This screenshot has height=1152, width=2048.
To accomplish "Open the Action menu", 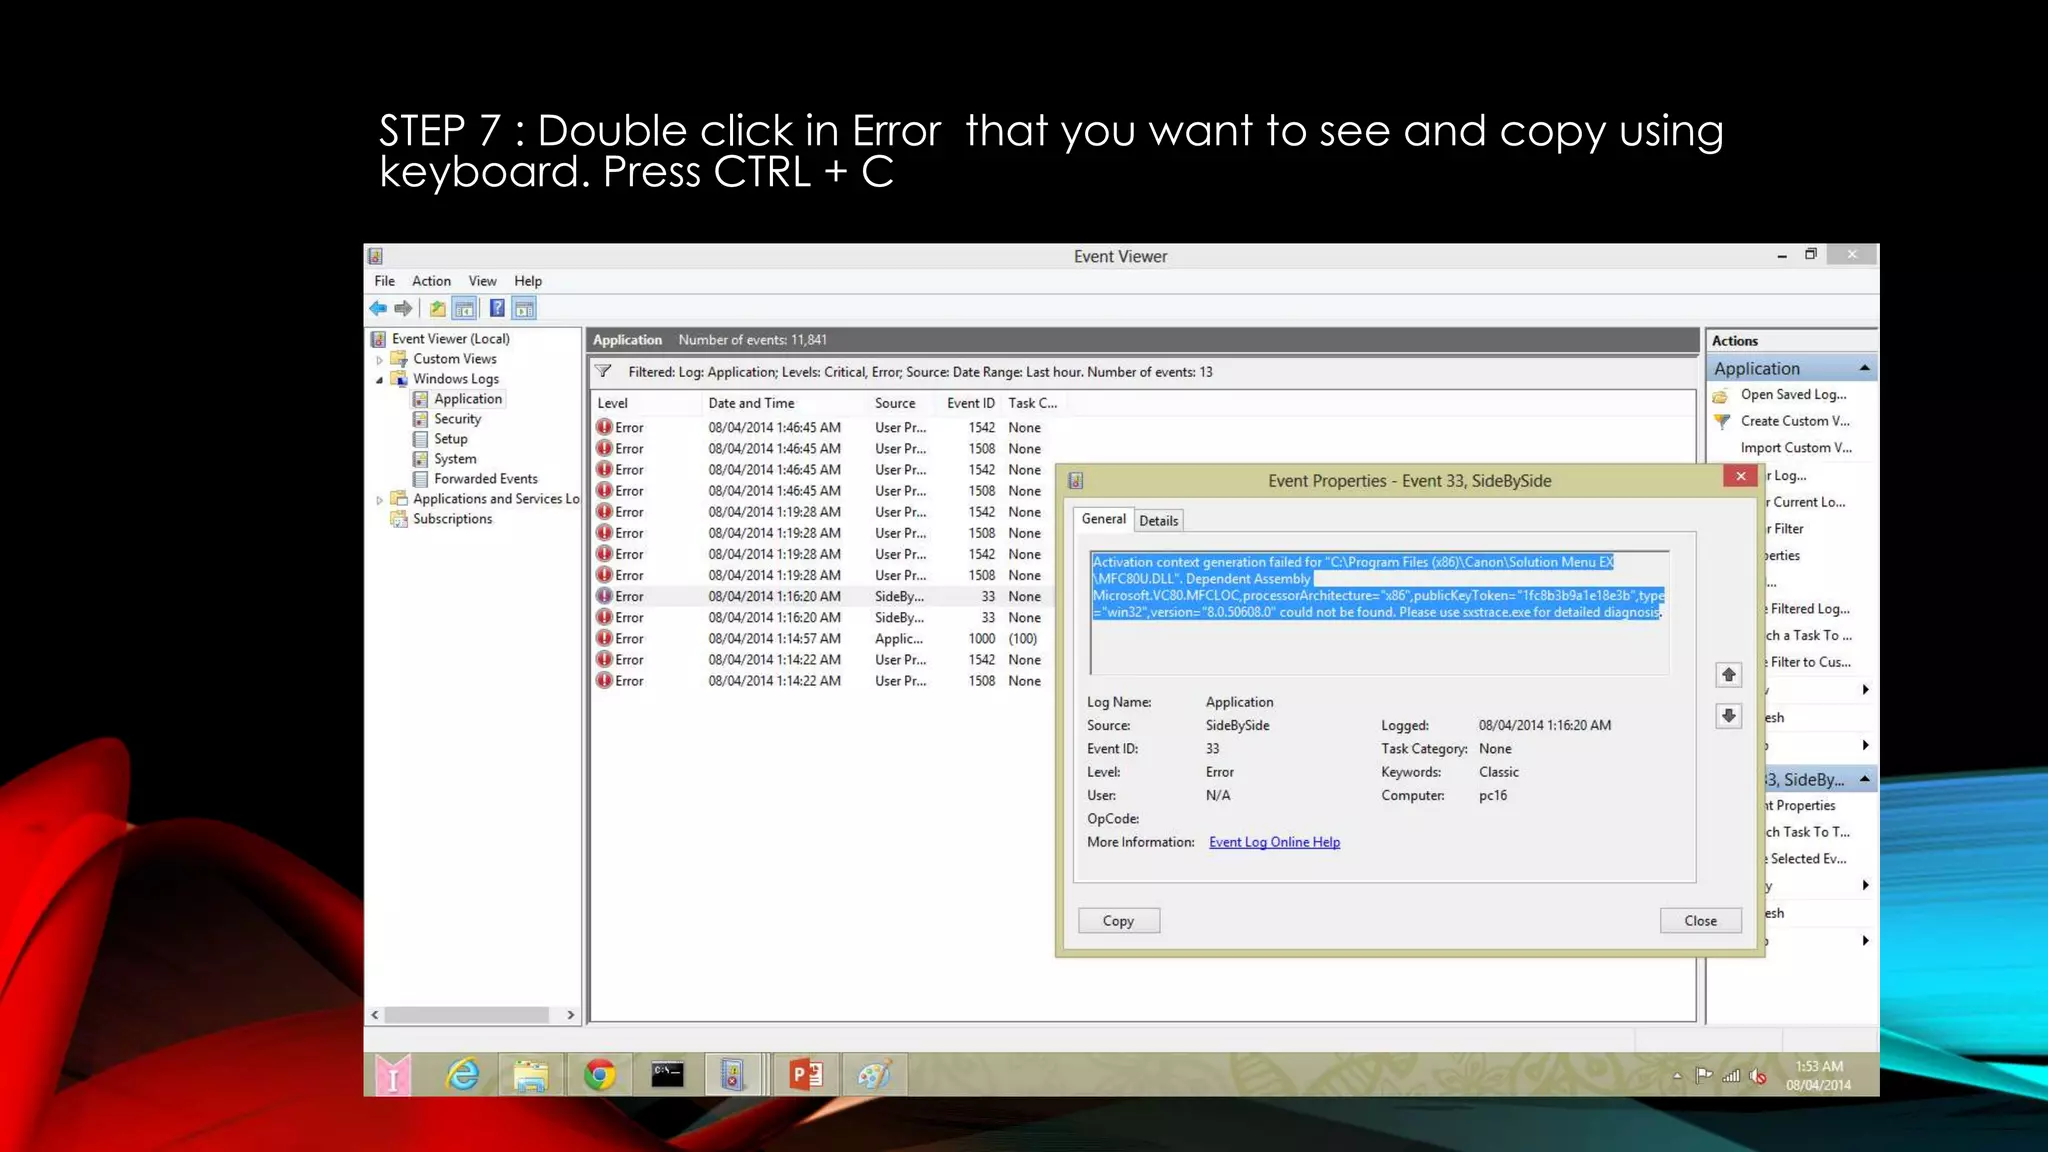I will [x=431, y=281].
